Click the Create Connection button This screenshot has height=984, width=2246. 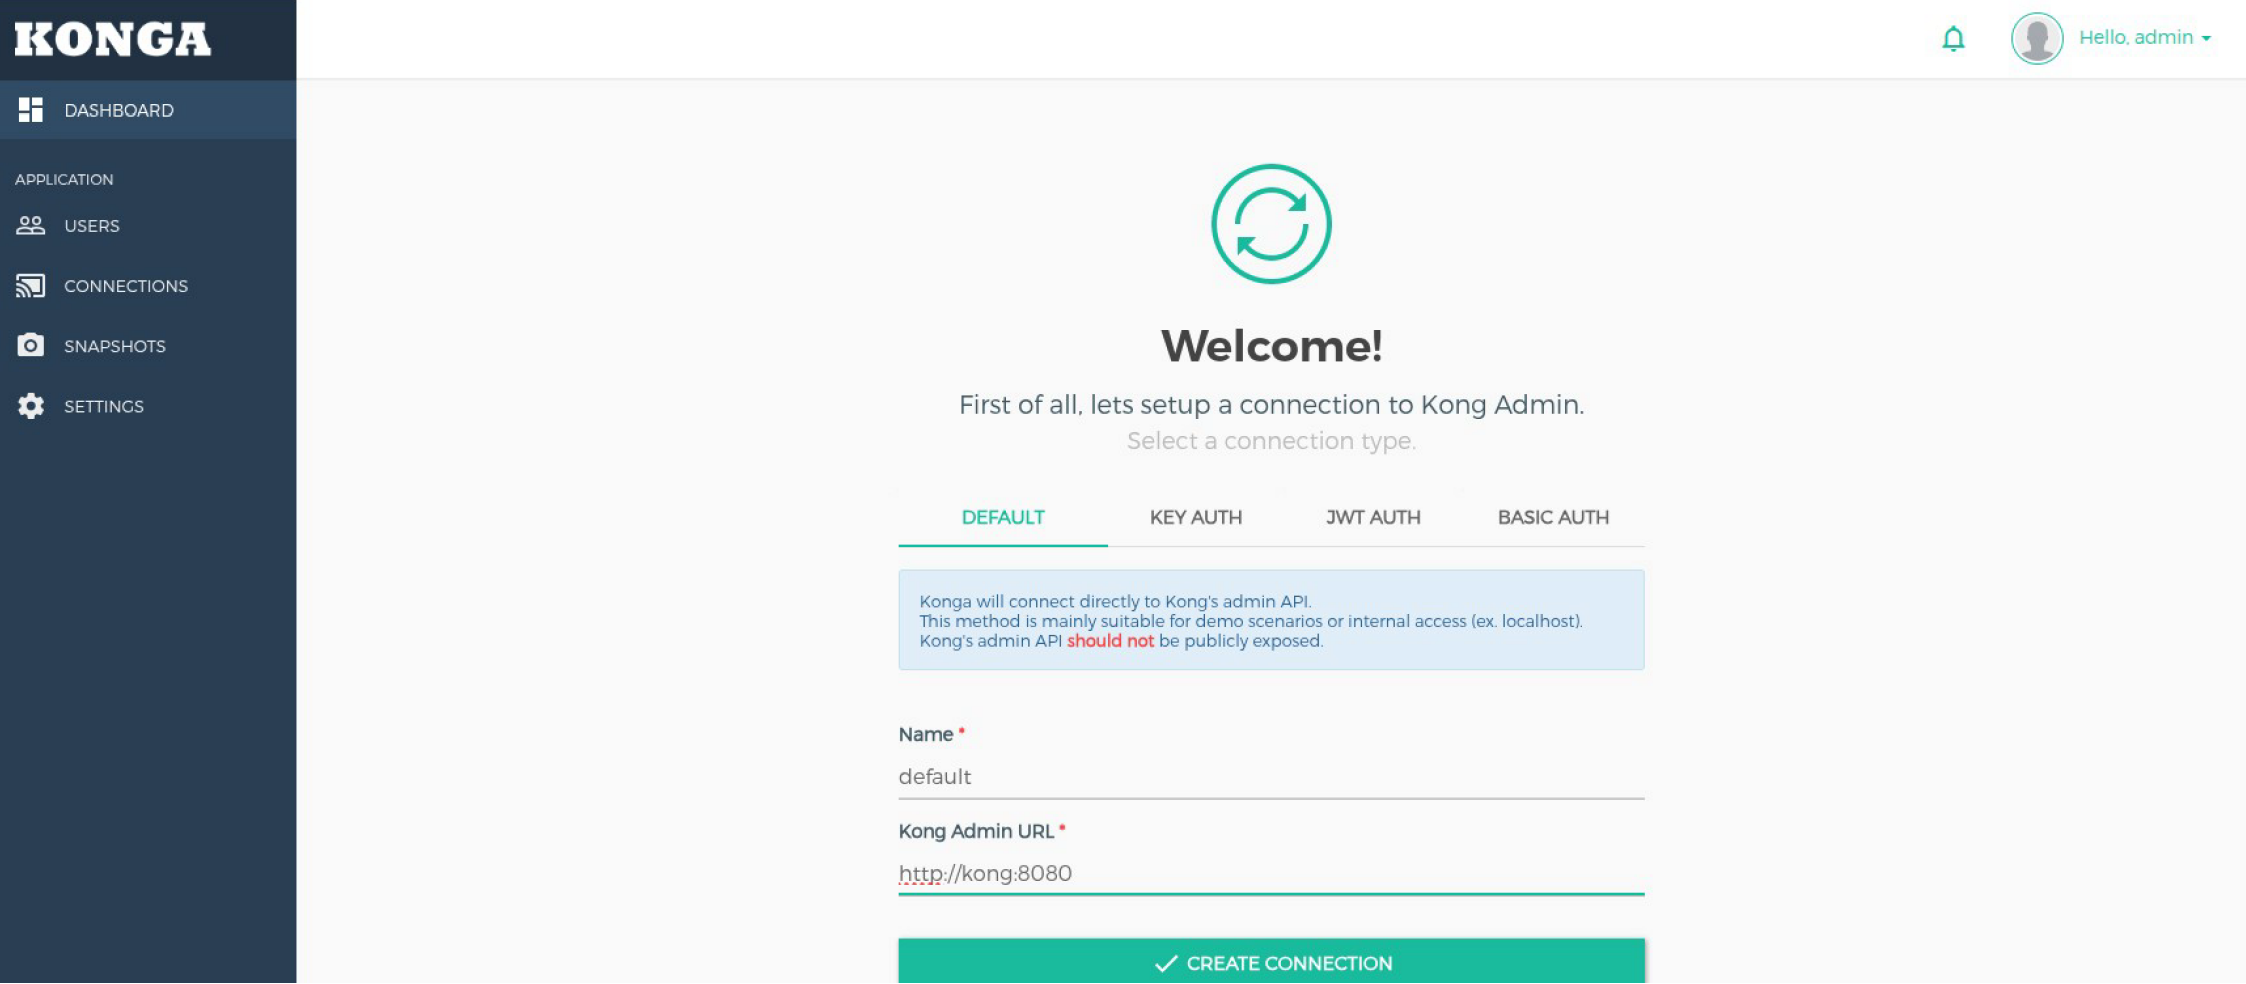click(x=1271, y=962)
